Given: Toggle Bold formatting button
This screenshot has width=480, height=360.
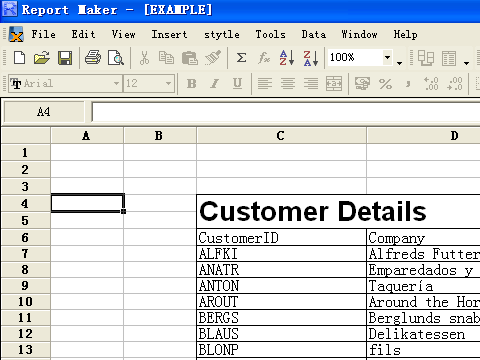Looking at the screenshot, I should pos(192,83).
